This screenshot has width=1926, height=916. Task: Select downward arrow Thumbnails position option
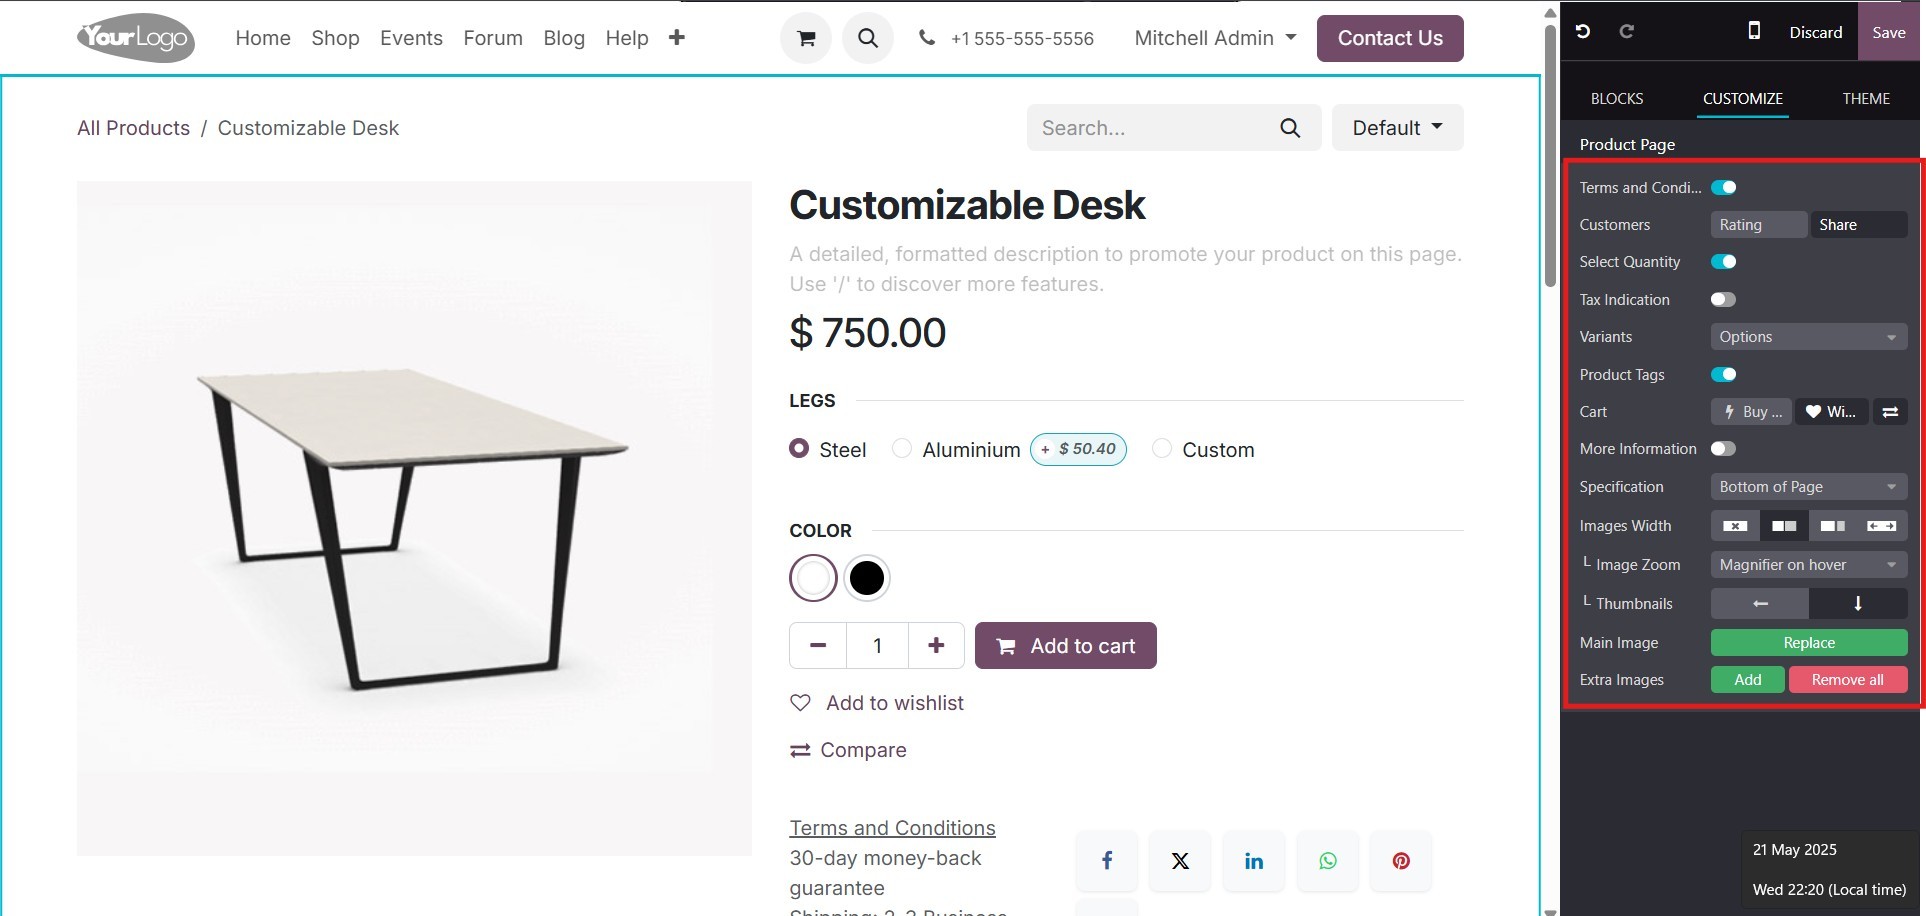coord(1858,604)
